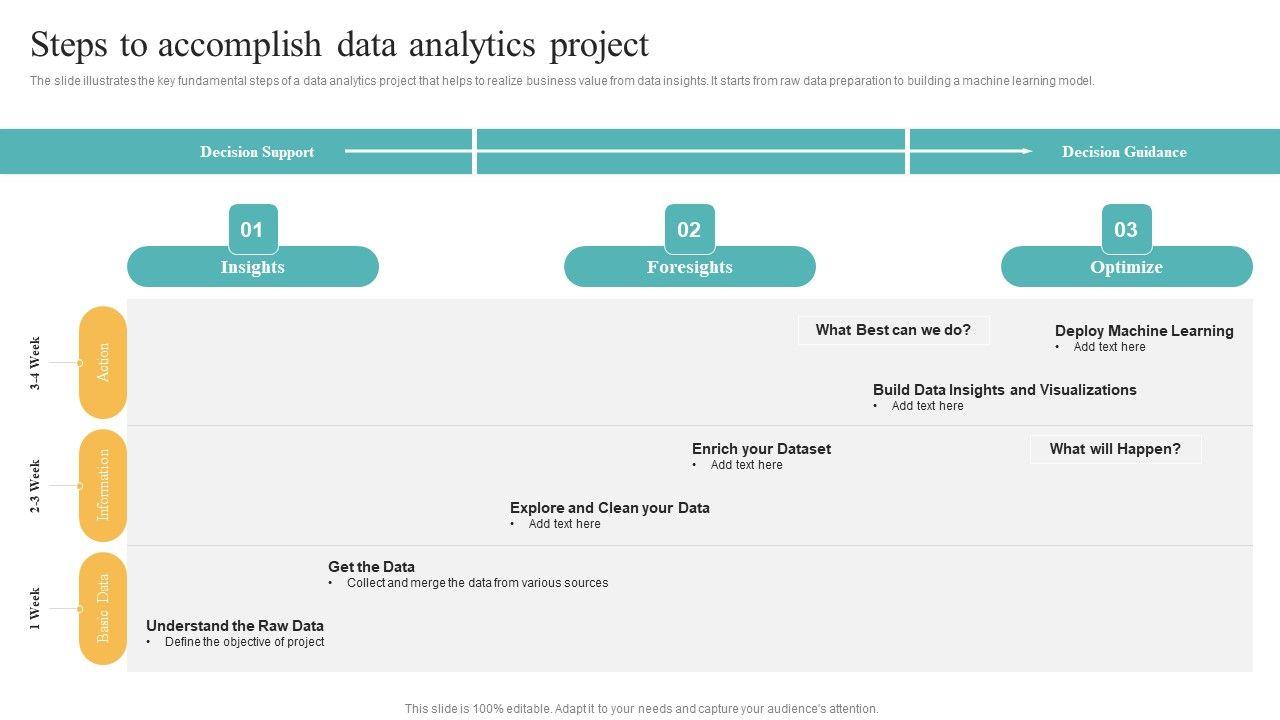The width and height of the screenshot is (1280, 720).
Task: Select the Decision Support header text
Action: 257,152
